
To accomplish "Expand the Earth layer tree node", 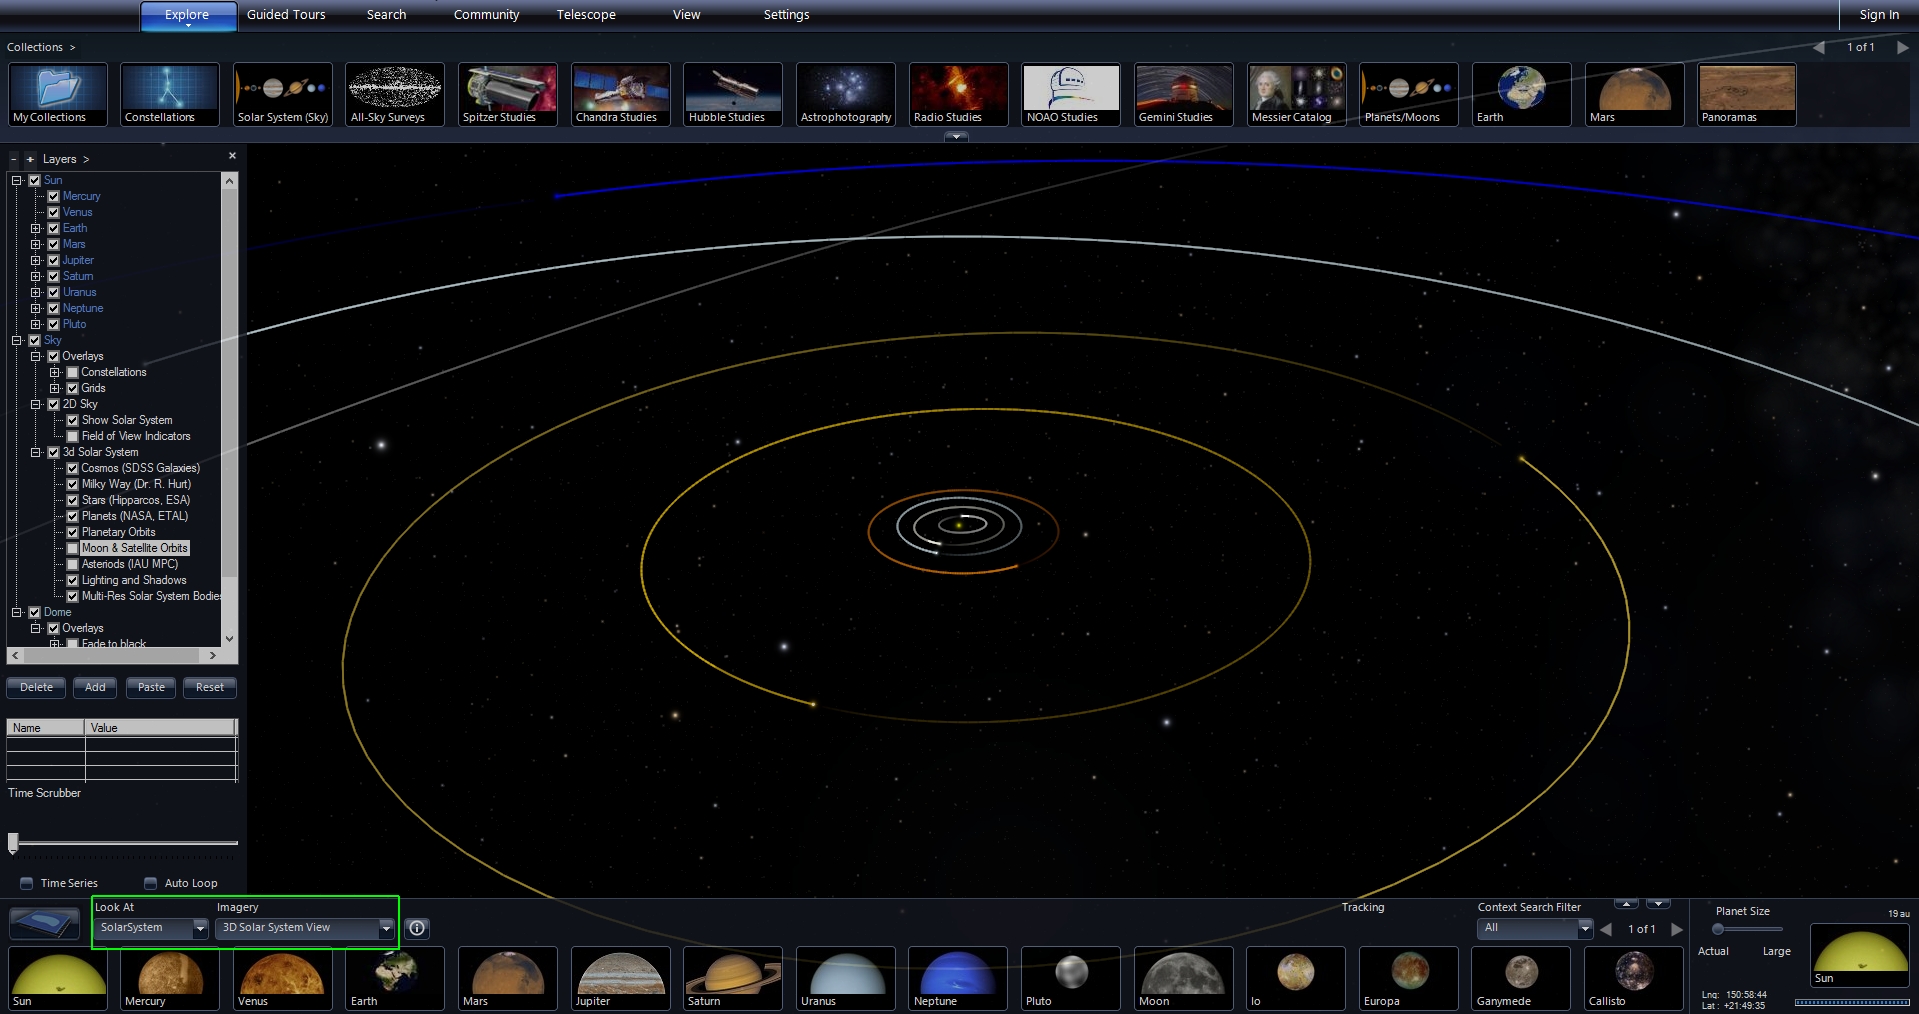I will tap(36, 228).
